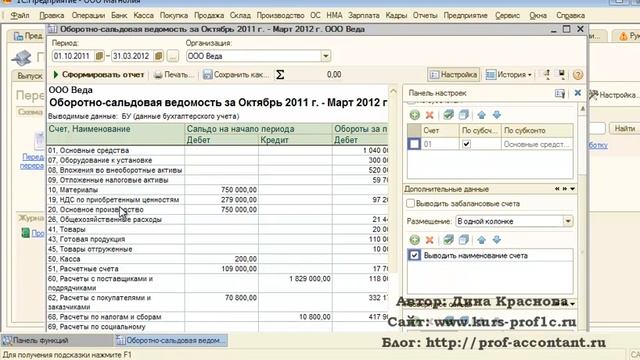Open the Файл menu

(20, 16)
